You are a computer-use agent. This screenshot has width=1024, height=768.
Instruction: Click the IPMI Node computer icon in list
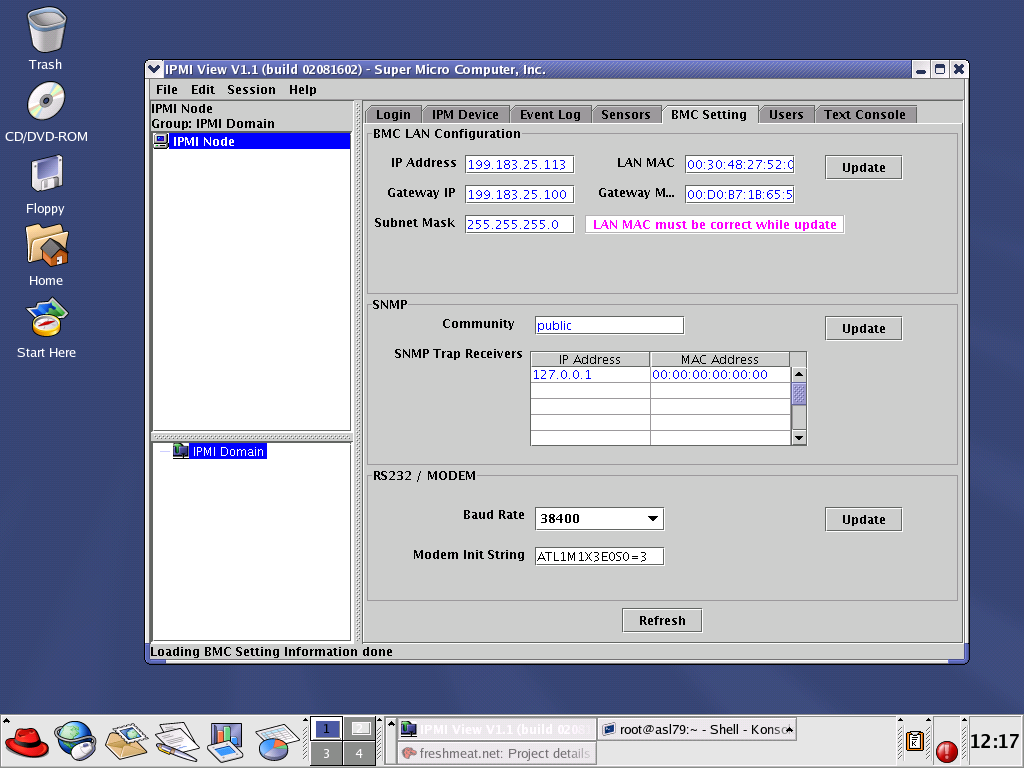pyautogui.click(x=161, y=141)
